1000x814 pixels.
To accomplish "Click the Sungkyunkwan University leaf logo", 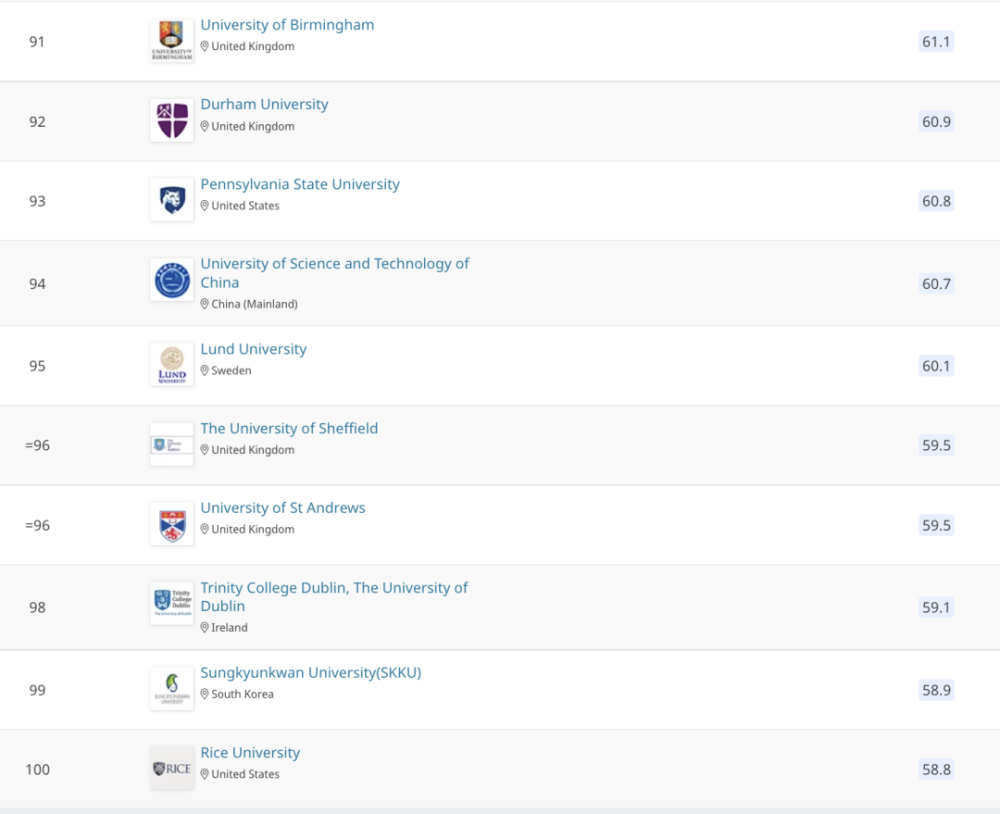I will [172, 689].
